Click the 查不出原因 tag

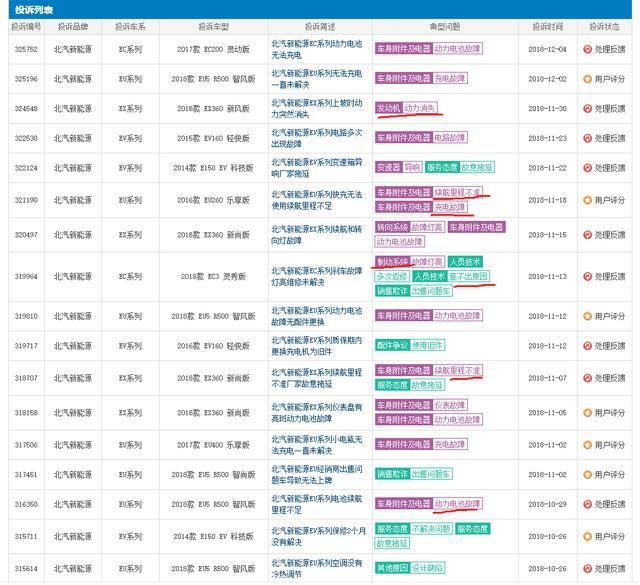(468, 276)
